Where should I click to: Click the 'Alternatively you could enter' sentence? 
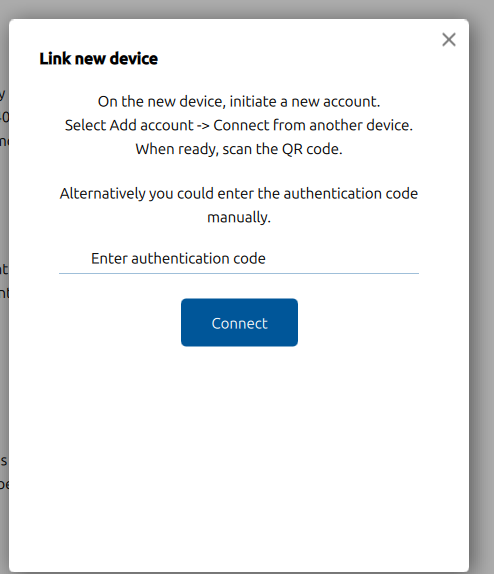coord(239,194)
